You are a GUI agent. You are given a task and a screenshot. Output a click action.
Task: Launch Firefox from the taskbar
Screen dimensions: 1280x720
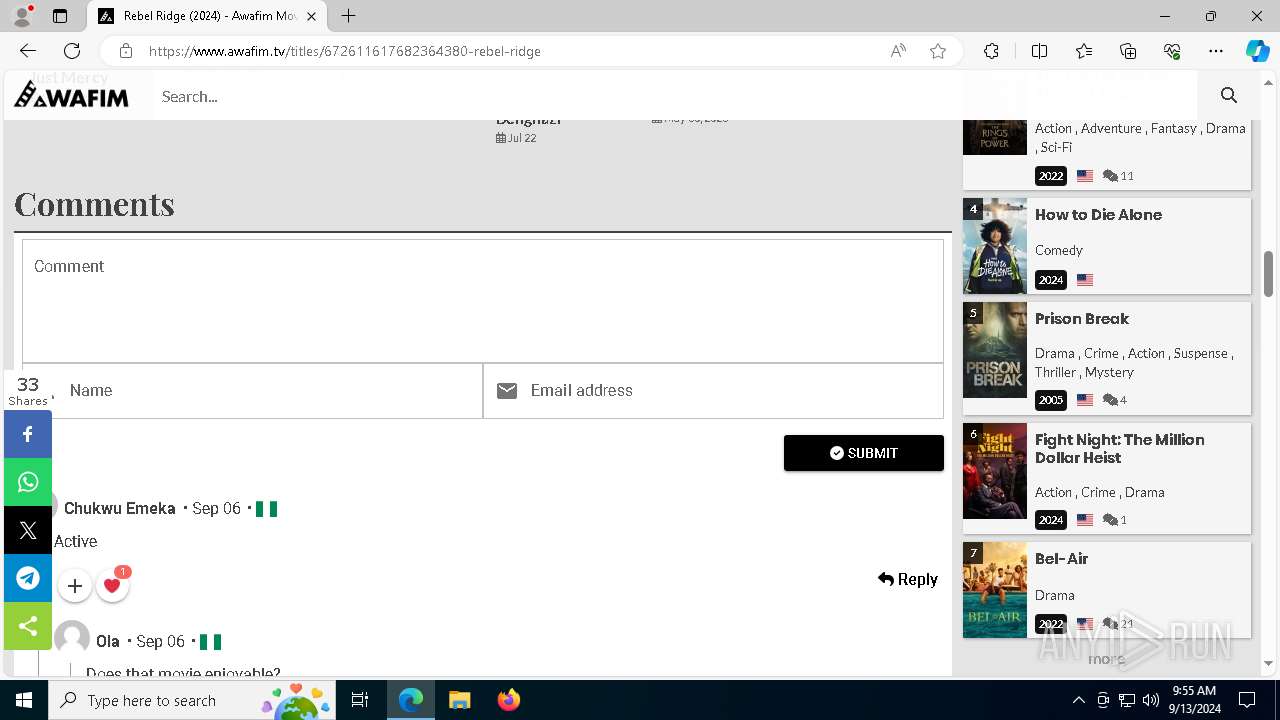509,700
